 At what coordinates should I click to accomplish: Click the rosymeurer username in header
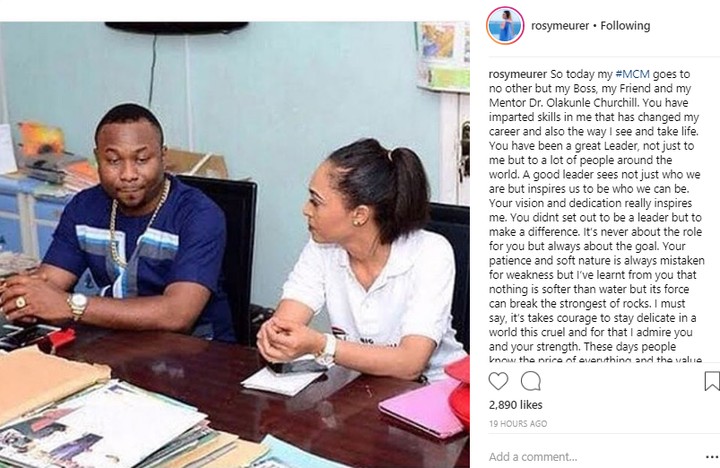[x=560, y=26]
